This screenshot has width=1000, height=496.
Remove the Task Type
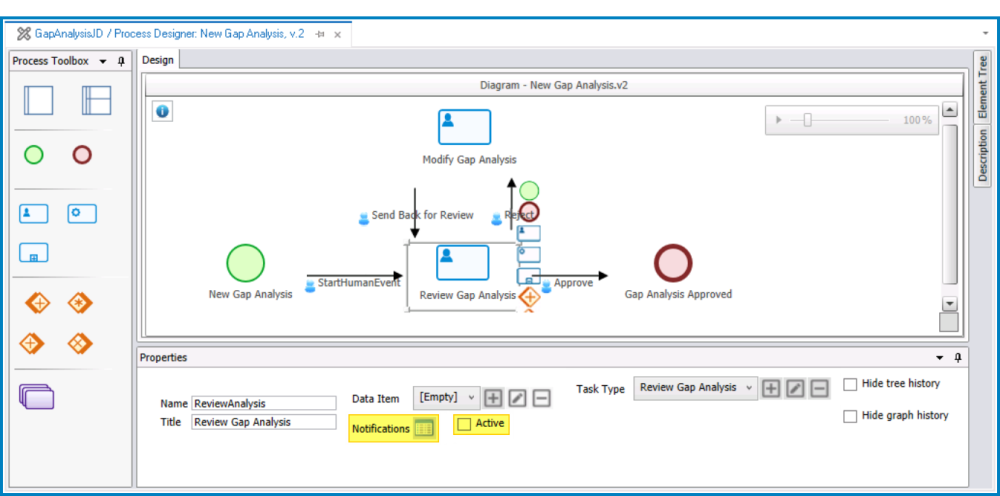coord(820,388)
